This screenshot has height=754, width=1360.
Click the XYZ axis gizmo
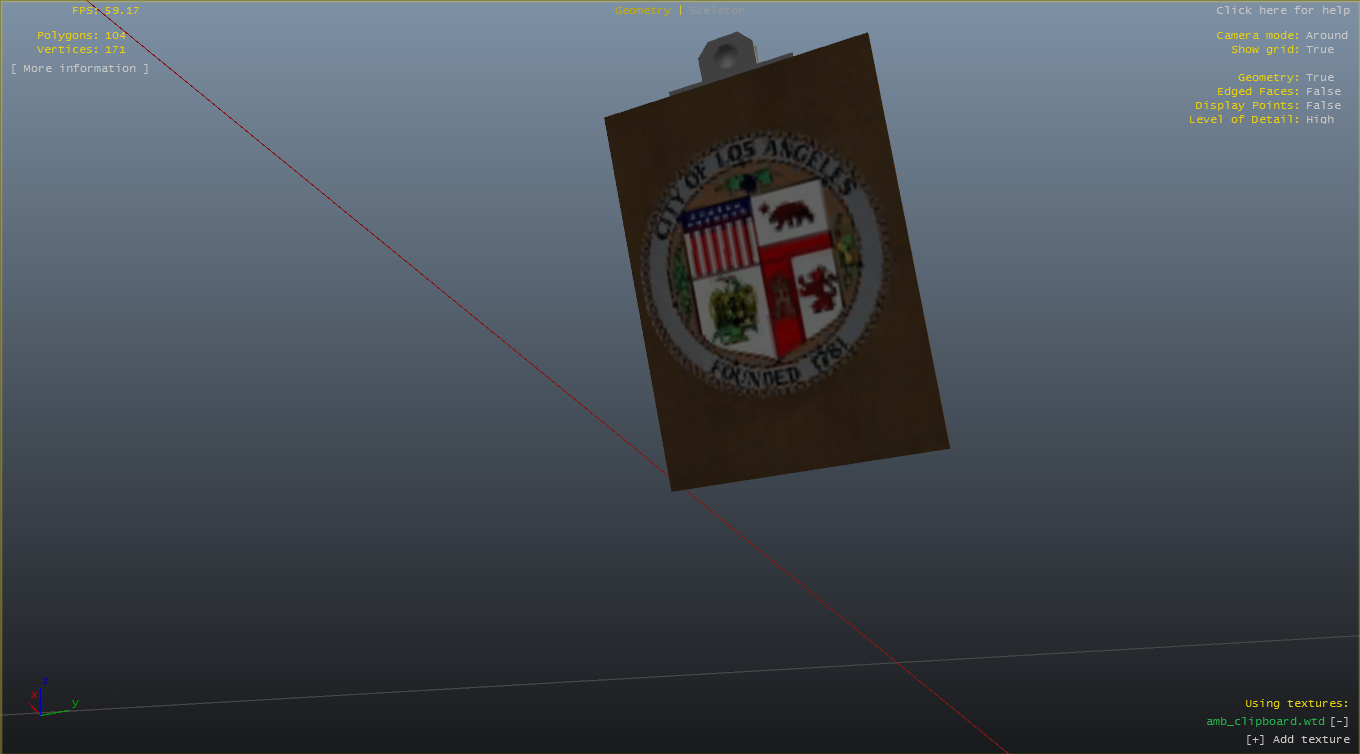45,700
